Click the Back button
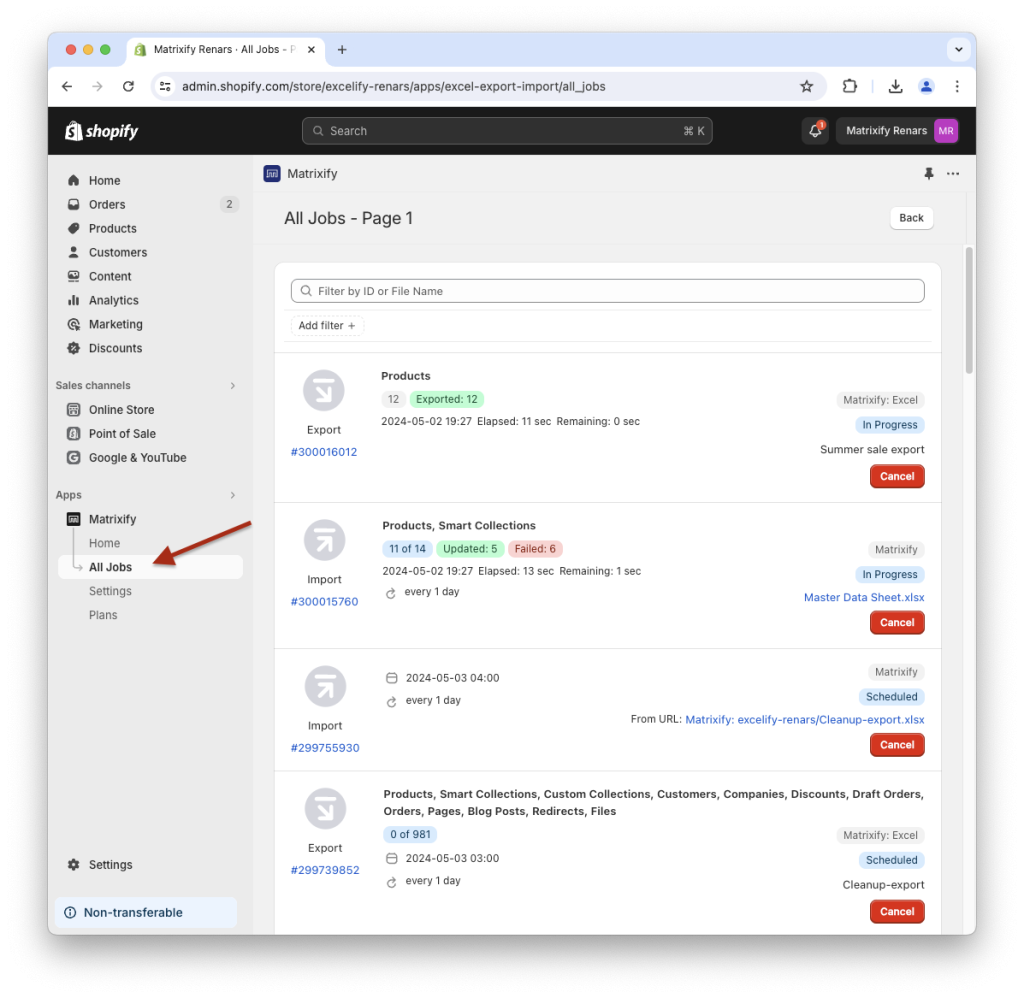Screen dimensions: 1024x998 click(x=910, y=218)
